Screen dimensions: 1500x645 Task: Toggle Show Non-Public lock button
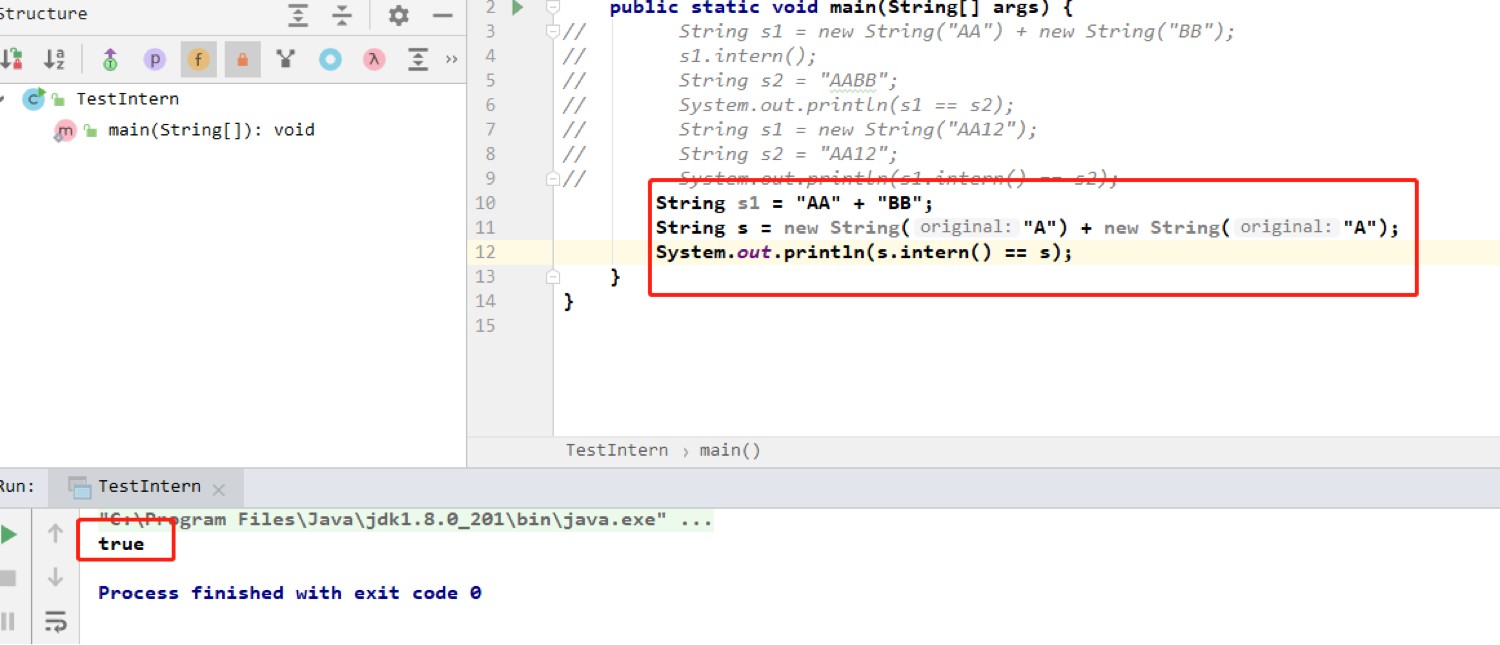[242, 59]
